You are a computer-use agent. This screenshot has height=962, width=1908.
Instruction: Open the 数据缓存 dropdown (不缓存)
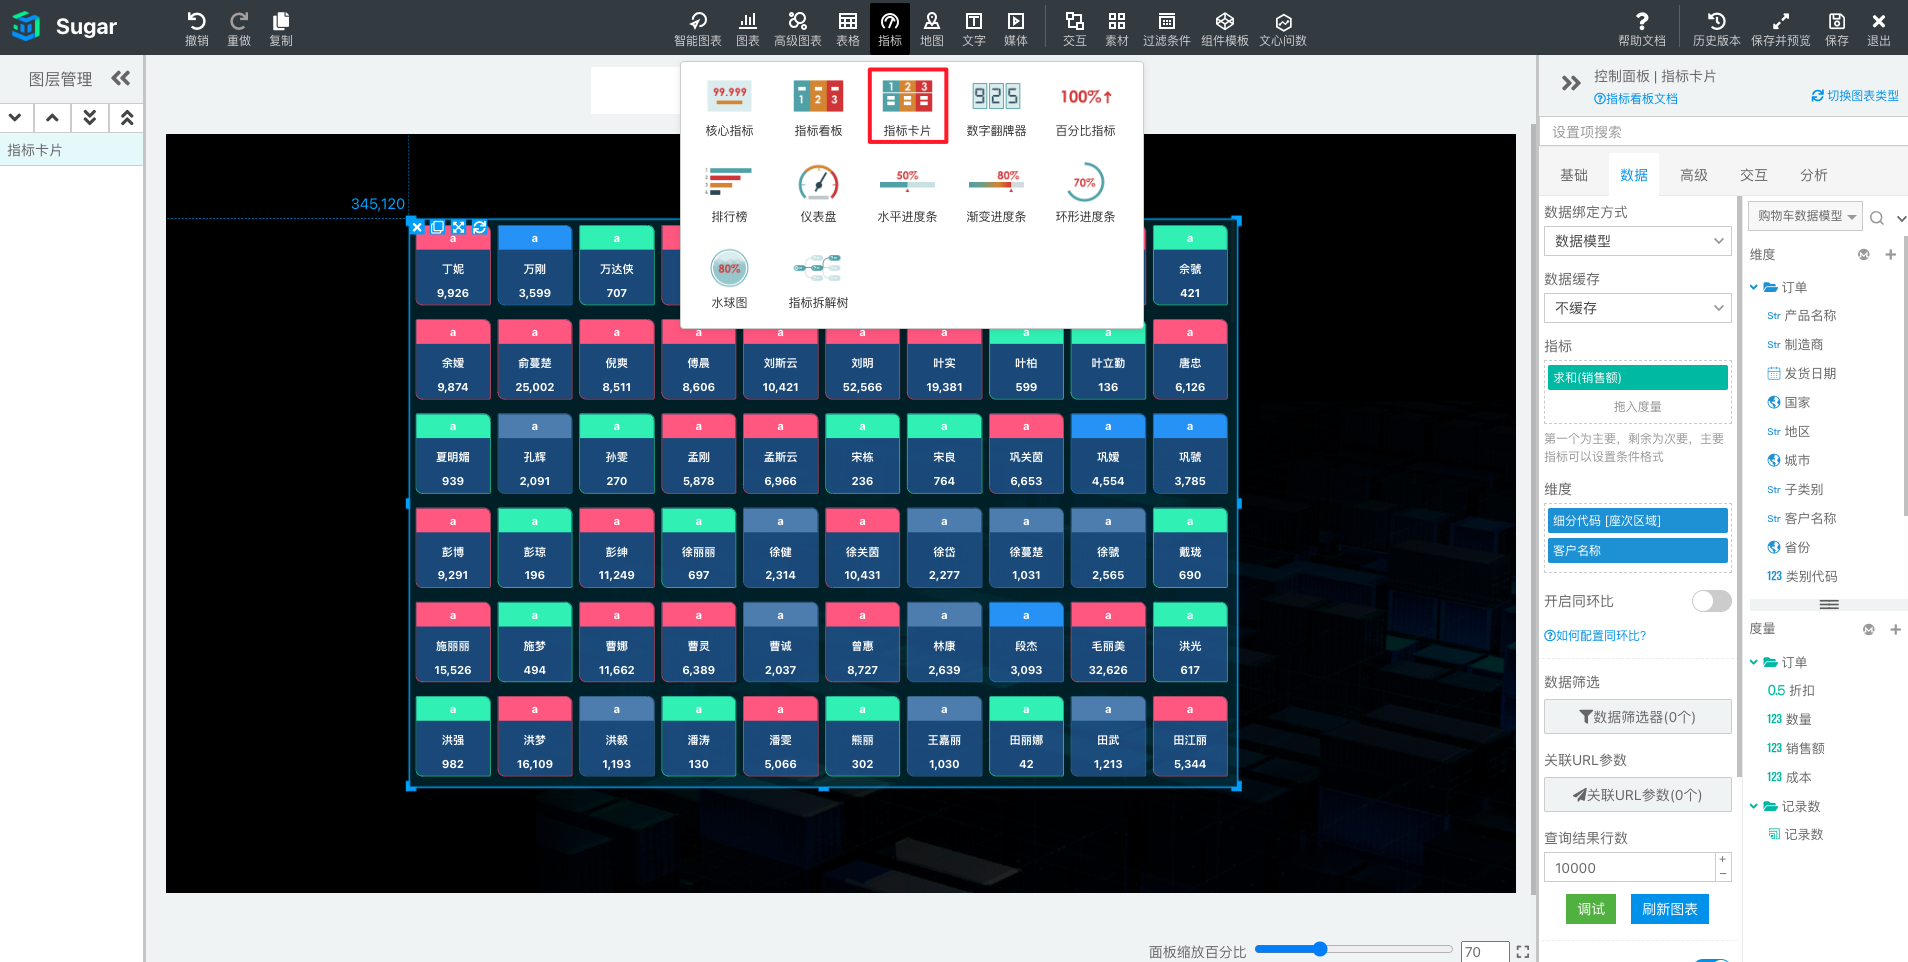[1637, 308]
